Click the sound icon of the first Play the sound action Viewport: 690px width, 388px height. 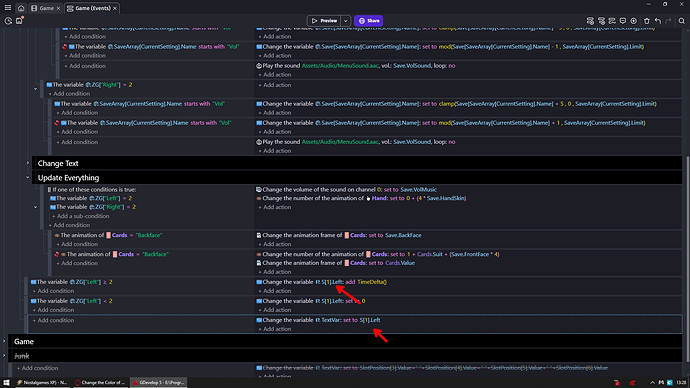coord(259,66)
